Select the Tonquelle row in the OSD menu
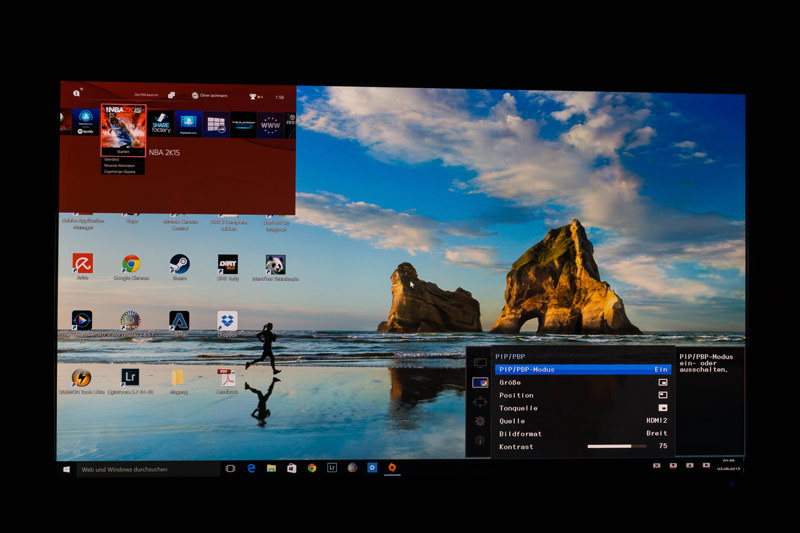The width and height of the screenshot is (800, 533). pos(583,408)
